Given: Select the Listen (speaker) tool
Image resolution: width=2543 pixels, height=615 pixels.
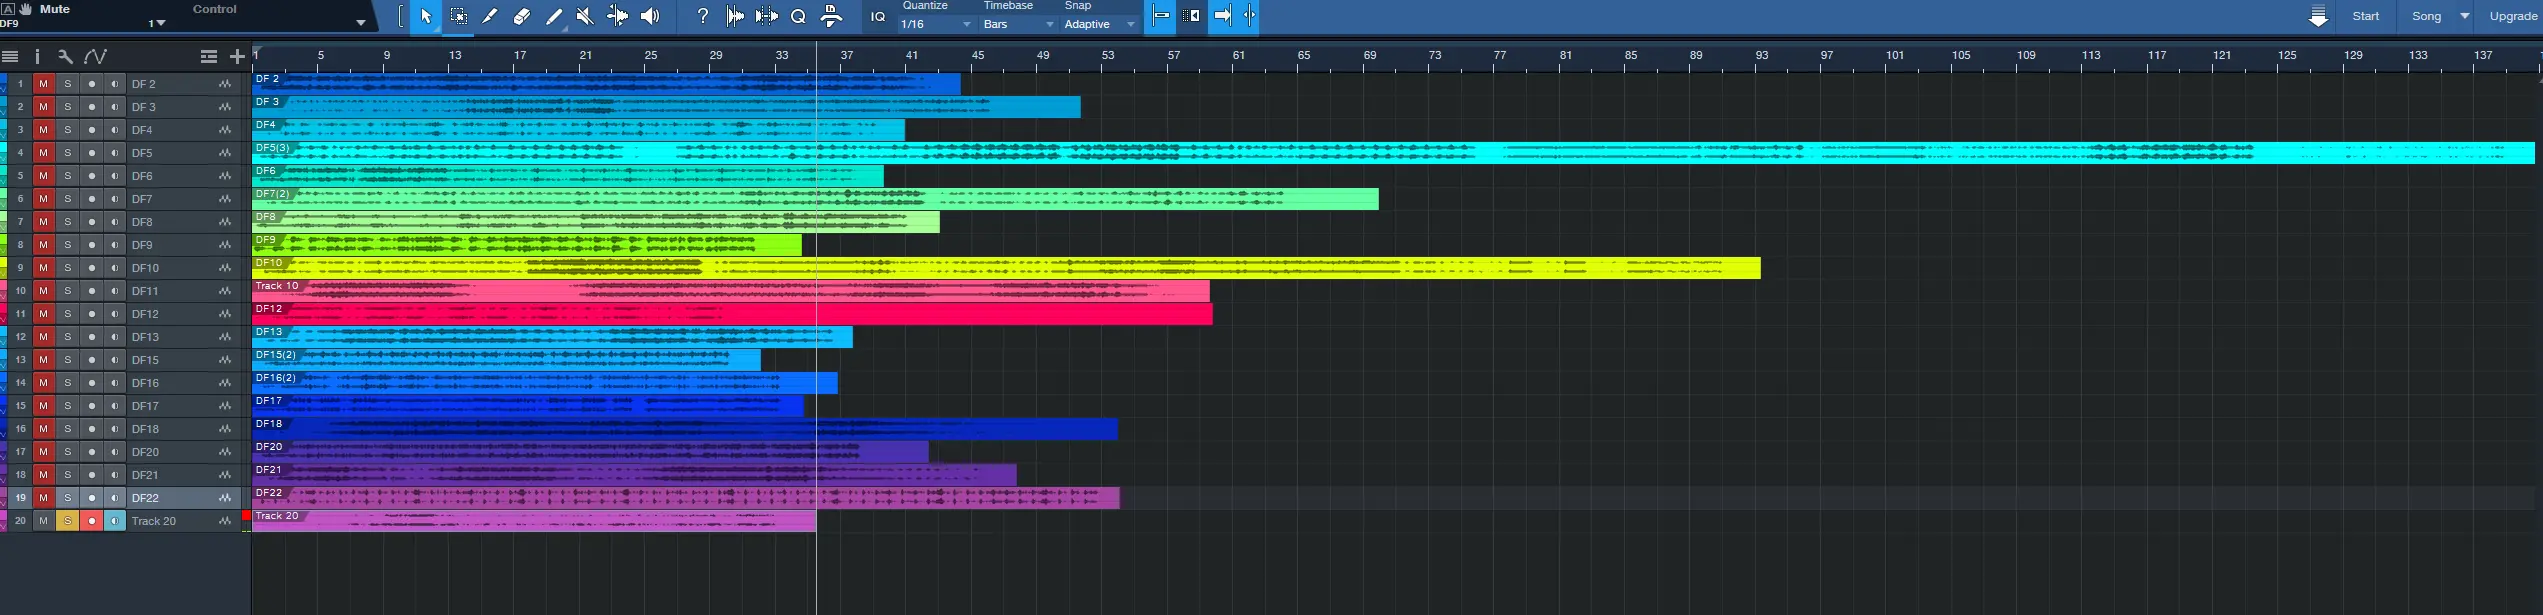Looking at the screenshot, I should (650, 16).
